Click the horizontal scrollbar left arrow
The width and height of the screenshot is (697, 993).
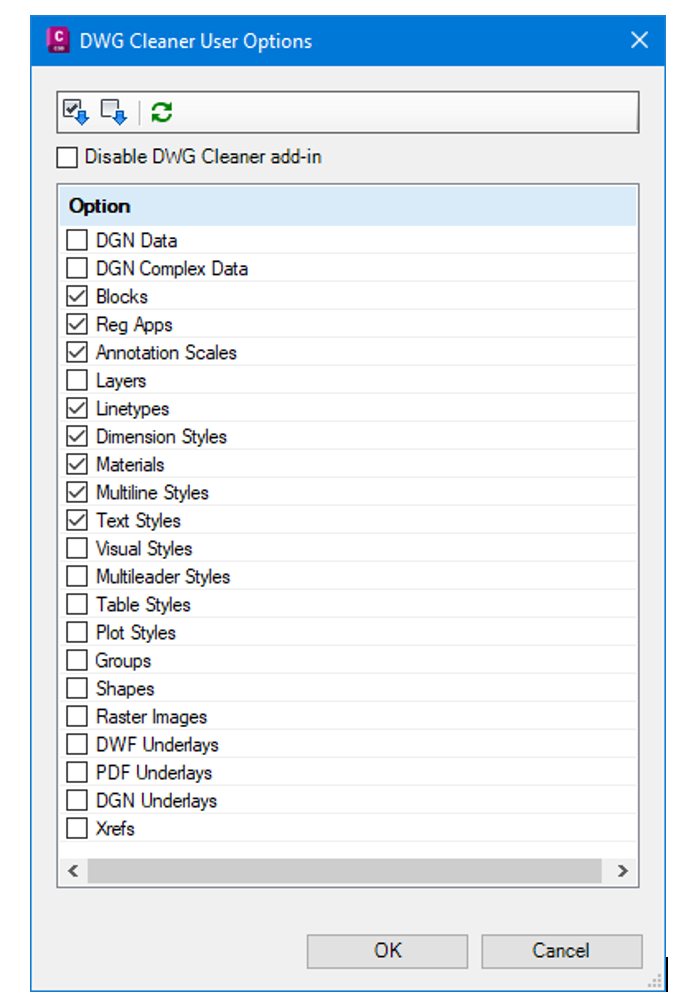tap(73, 871)
